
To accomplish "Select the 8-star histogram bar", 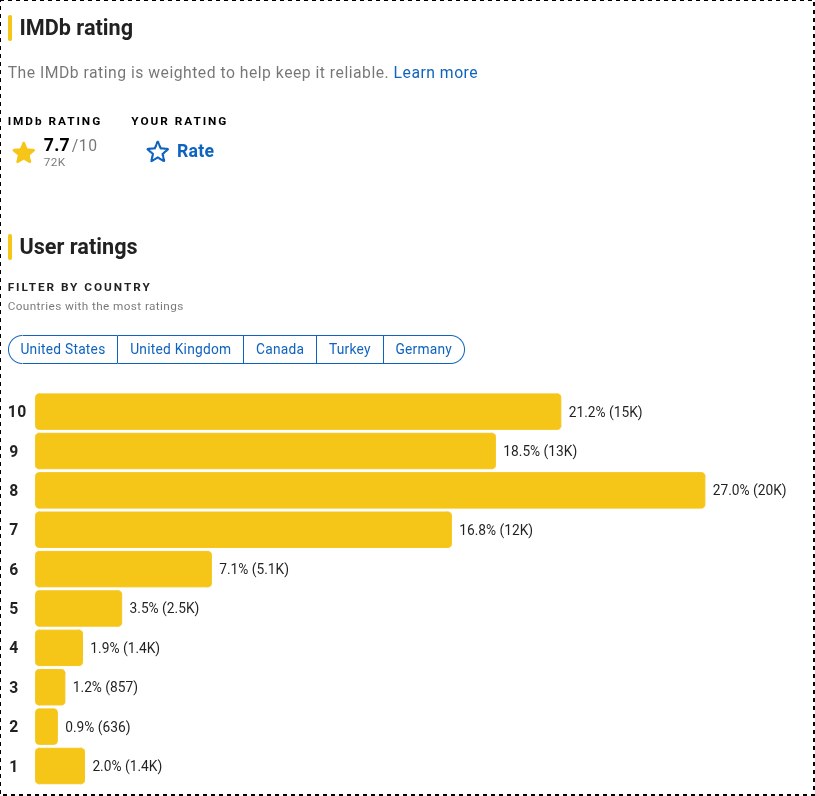I will (x=370, y=490).
